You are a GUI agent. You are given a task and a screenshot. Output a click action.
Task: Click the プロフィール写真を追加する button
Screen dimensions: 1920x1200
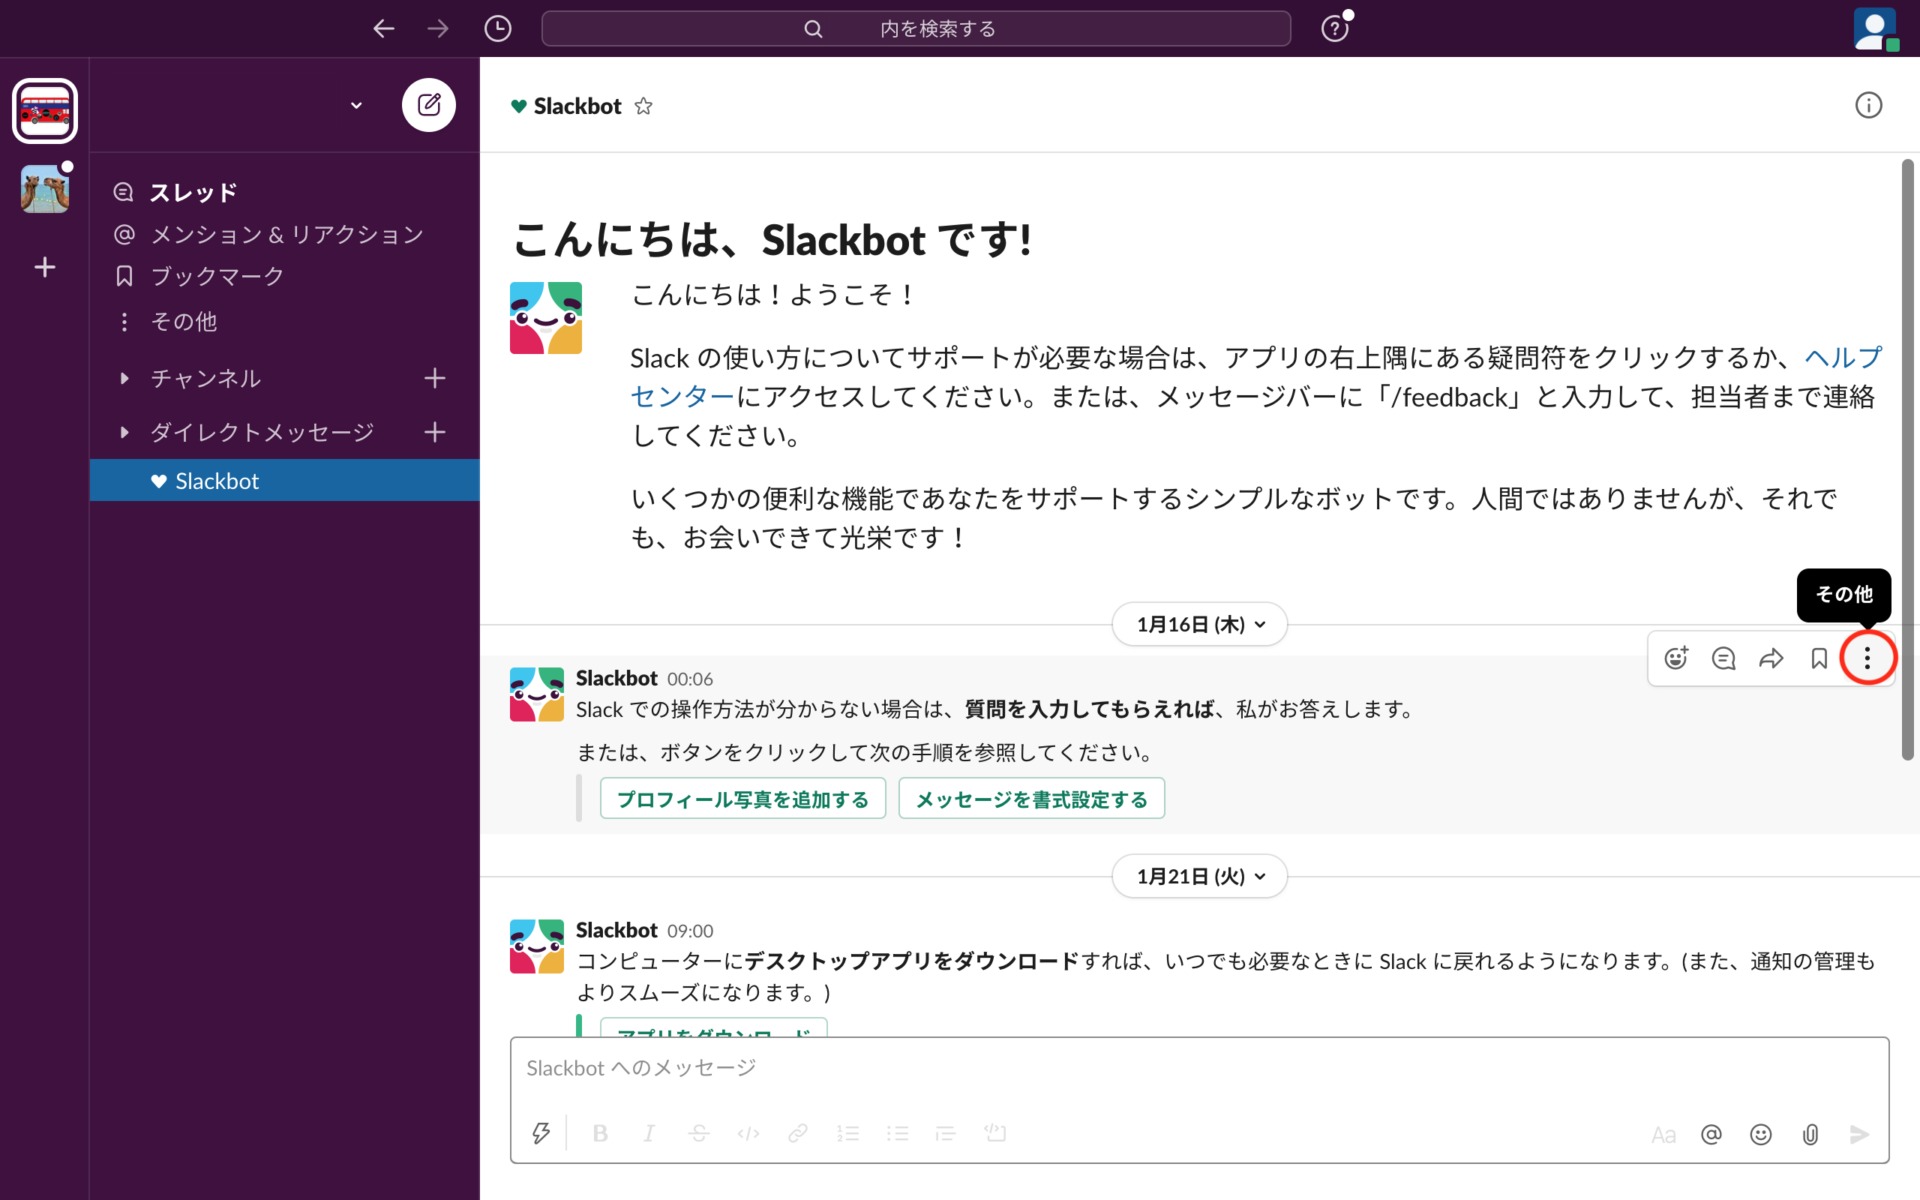click(742, 799)
